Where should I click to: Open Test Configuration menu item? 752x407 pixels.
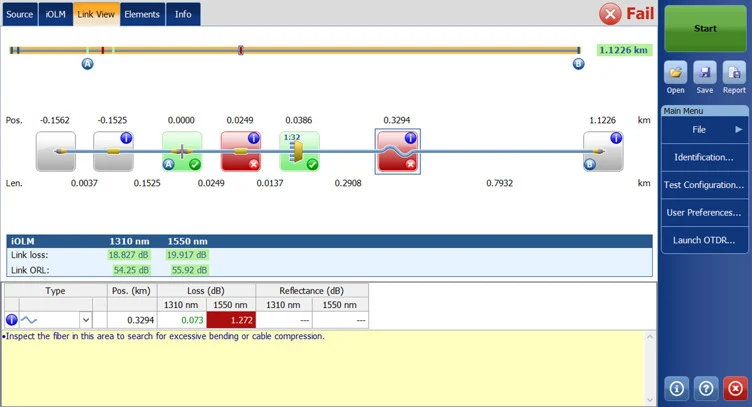(x=704, y=185)
